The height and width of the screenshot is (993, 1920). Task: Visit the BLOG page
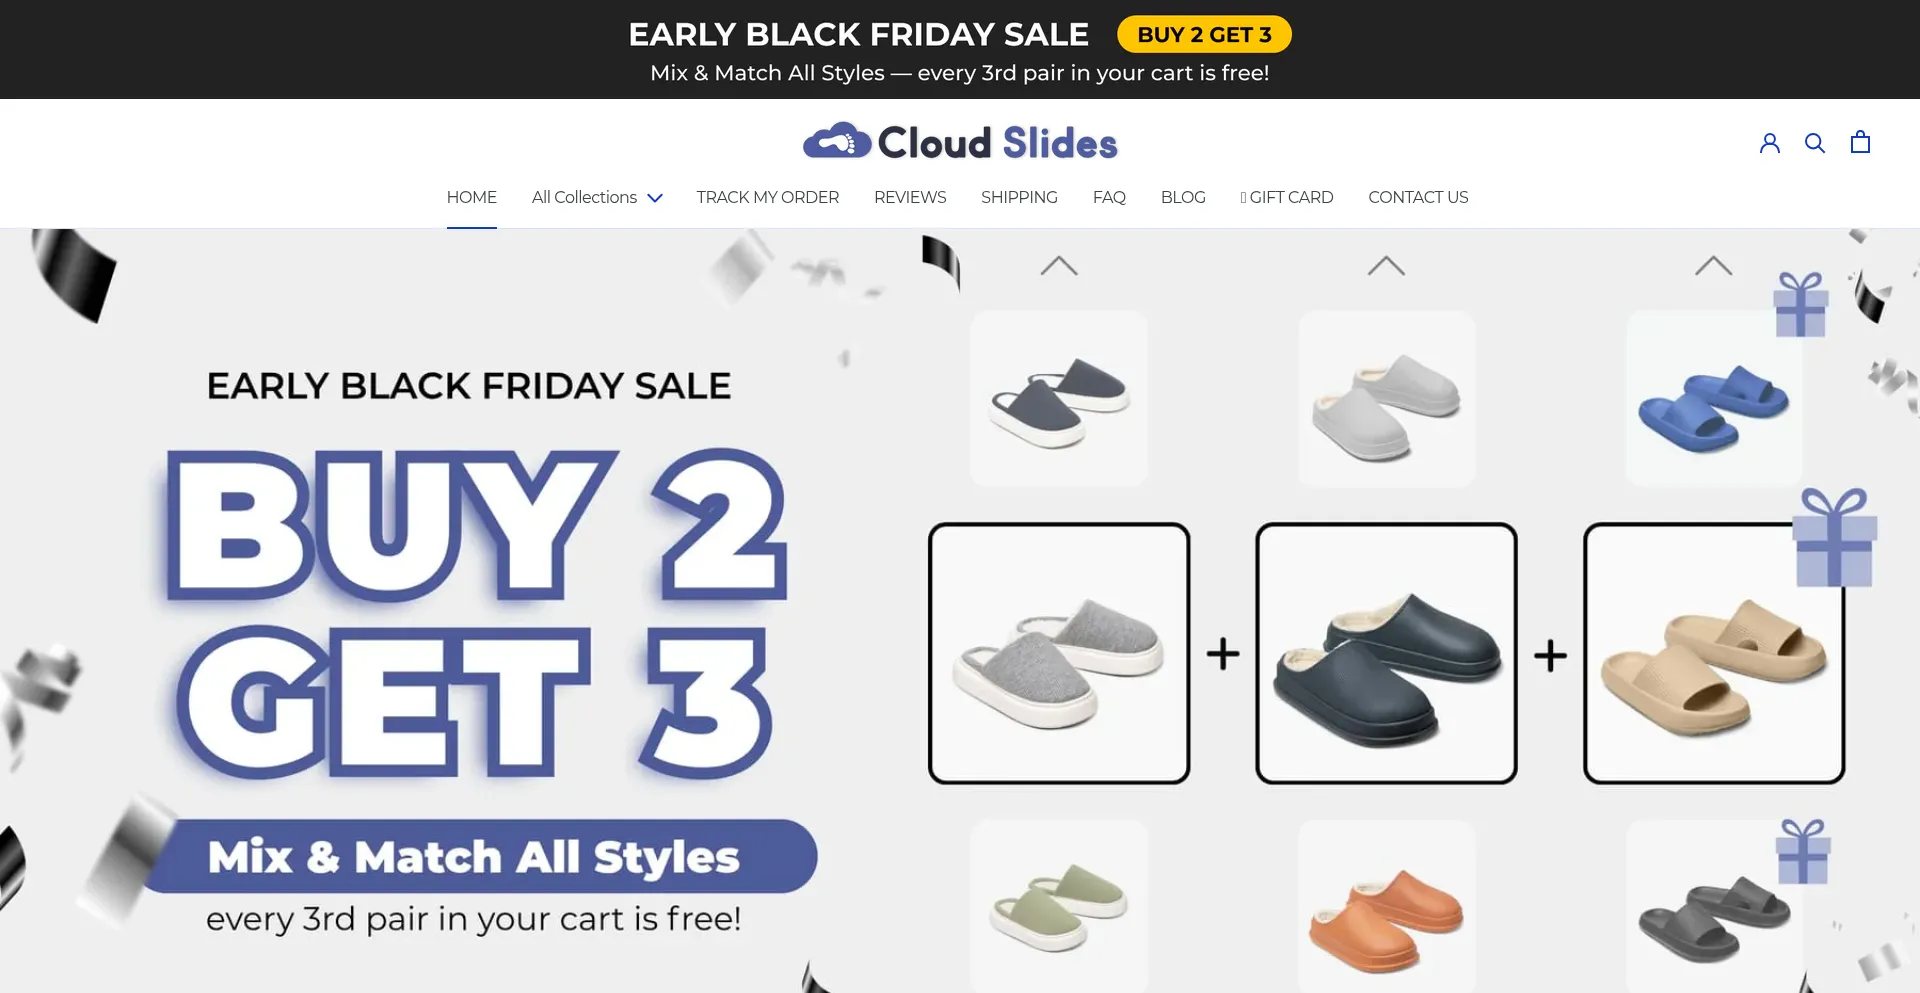tap(1182, 197)
